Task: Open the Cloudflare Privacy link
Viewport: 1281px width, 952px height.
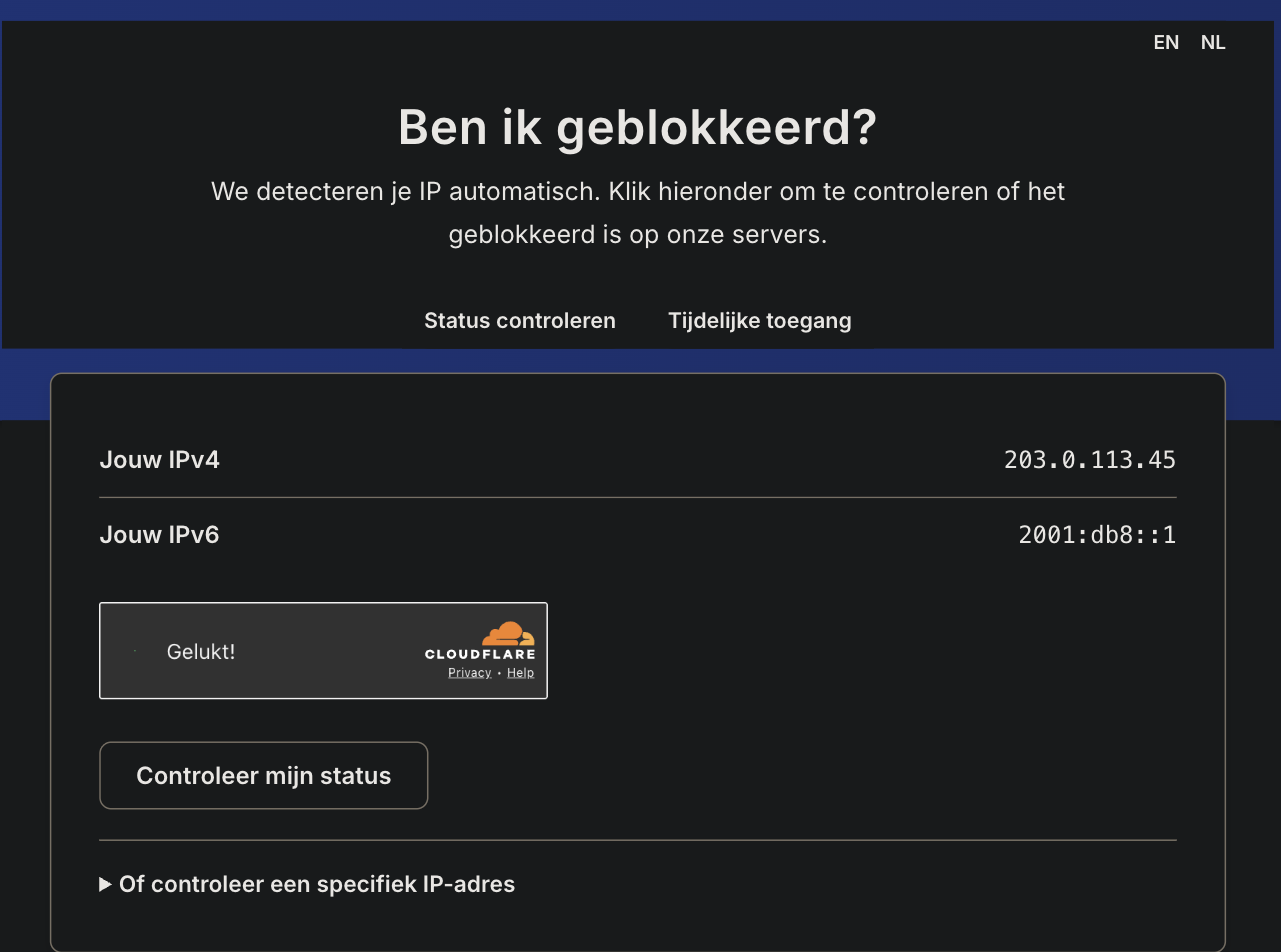Action: pos(469,673)
